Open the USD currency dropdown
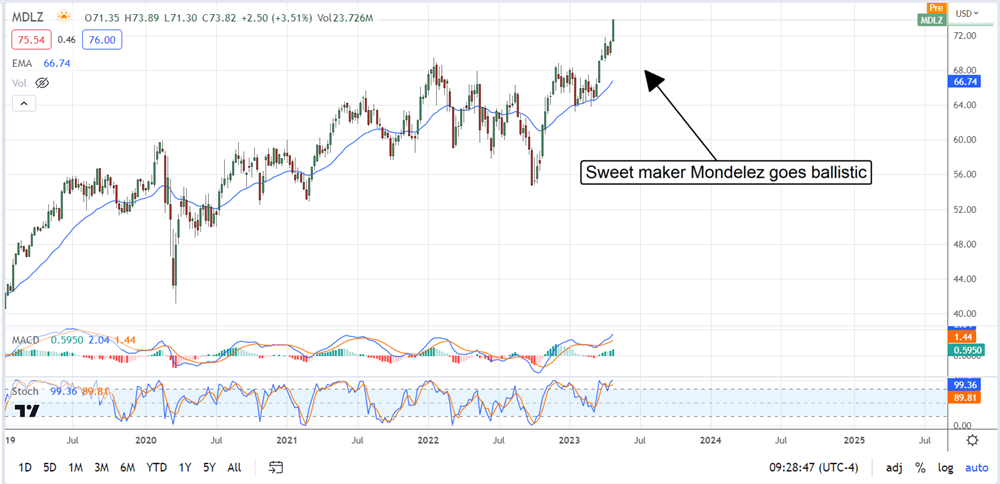Image resolution: width=1000 pixels, height=484 pixels. pos(966,13)
